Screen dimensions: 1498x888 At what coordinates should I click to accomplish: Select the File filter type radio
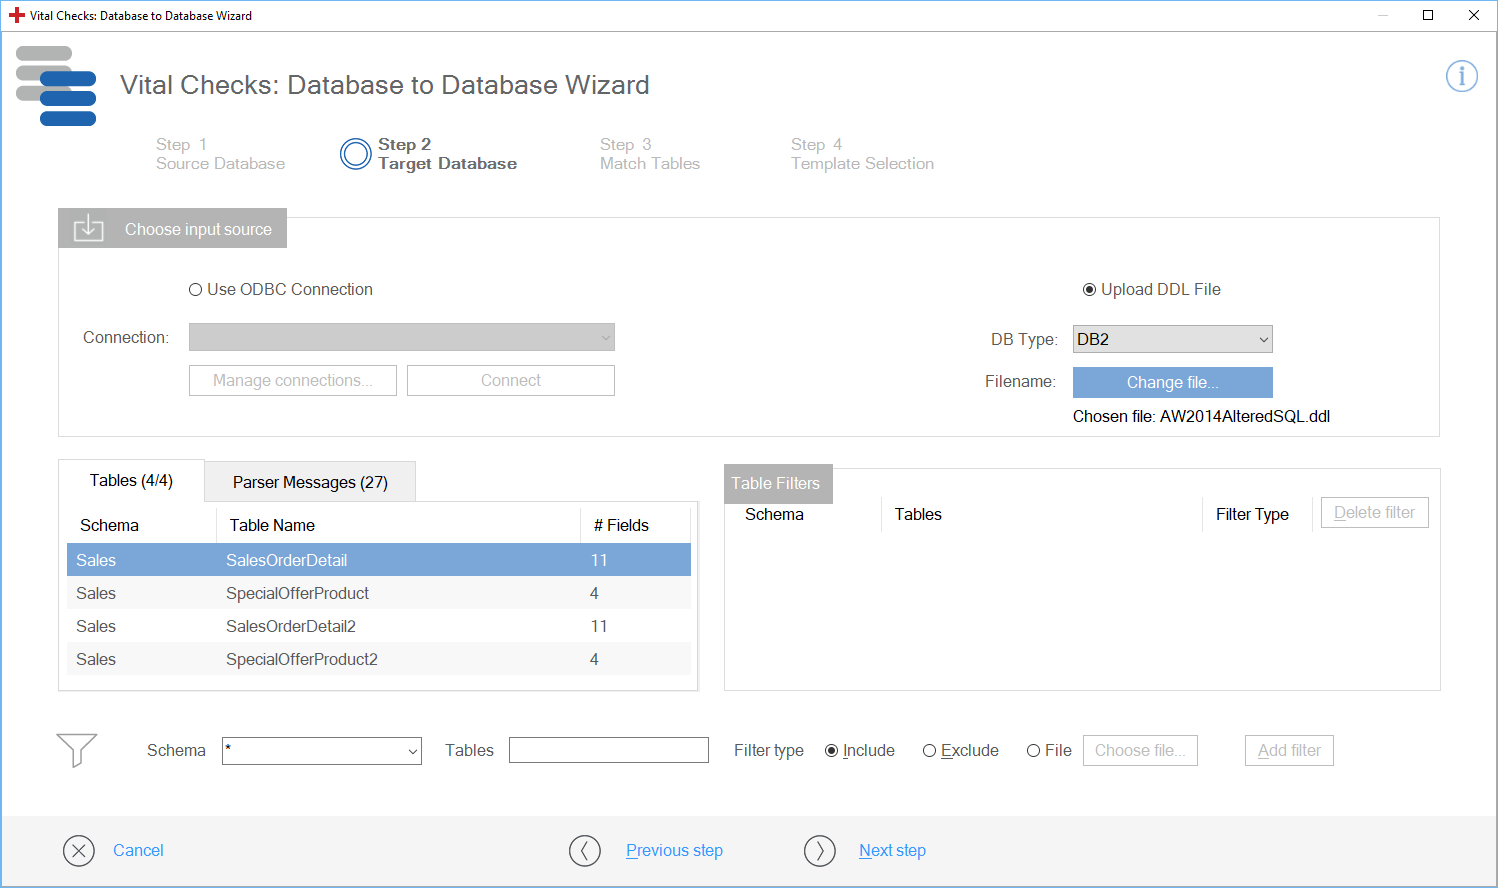[1033, 751]
